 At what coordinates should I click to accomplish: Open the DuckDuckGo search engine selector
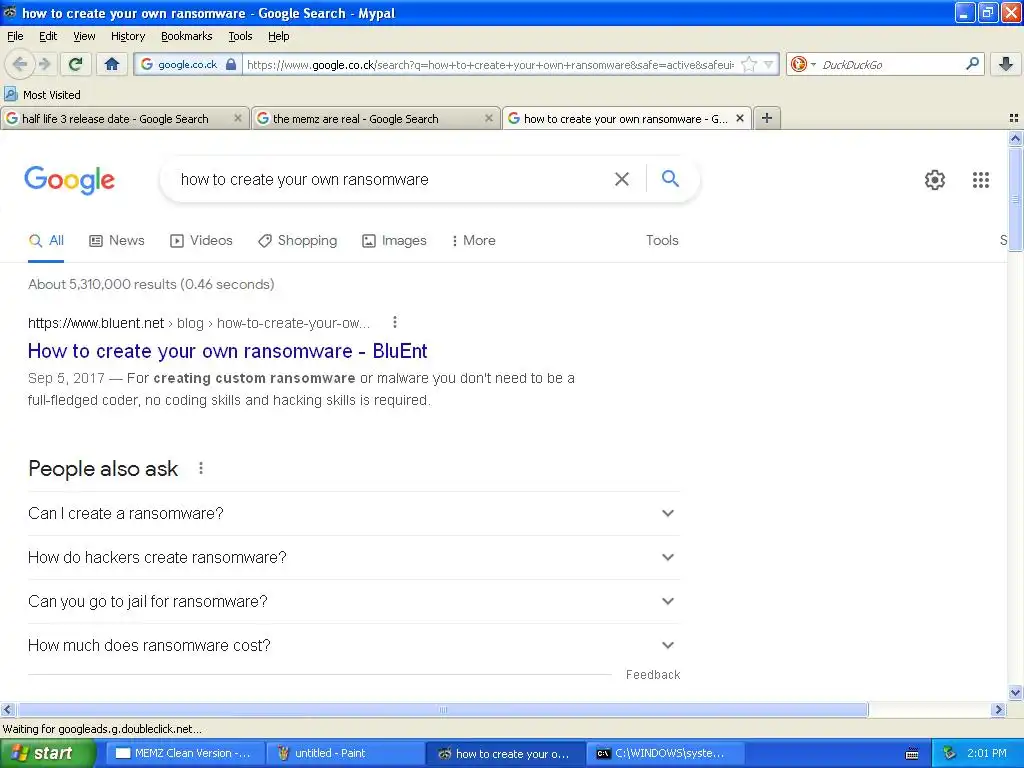click(x=803, y=64)
